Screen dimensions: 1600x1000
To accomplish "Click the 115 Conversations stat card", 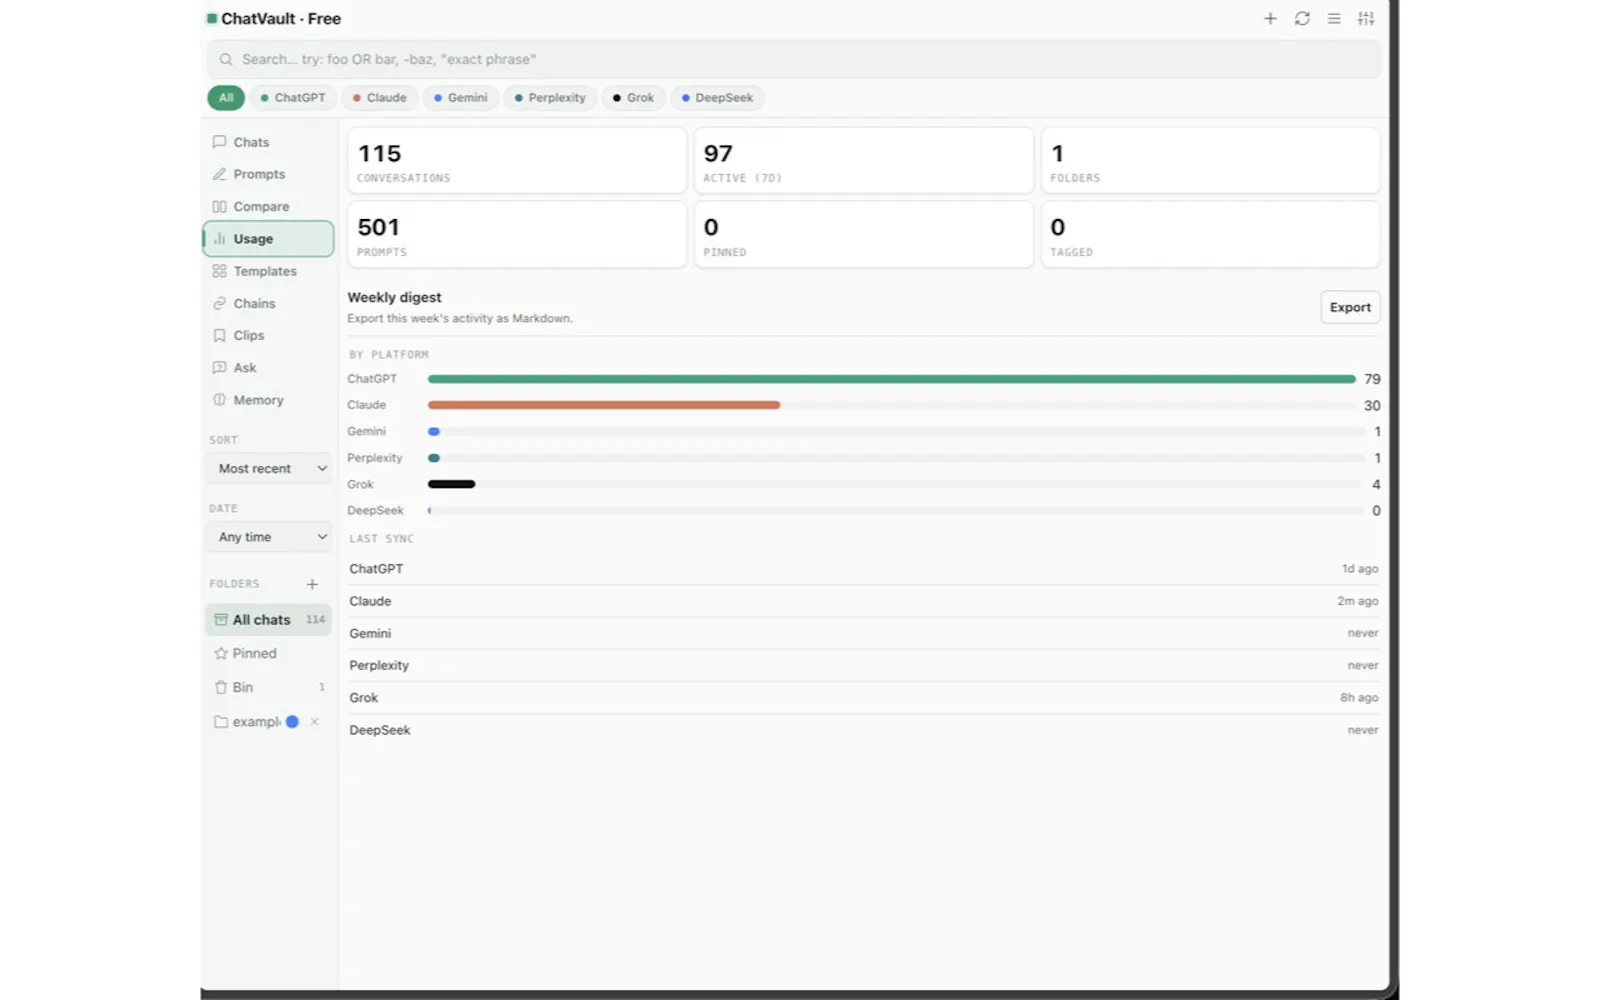I will pos(517,160).
